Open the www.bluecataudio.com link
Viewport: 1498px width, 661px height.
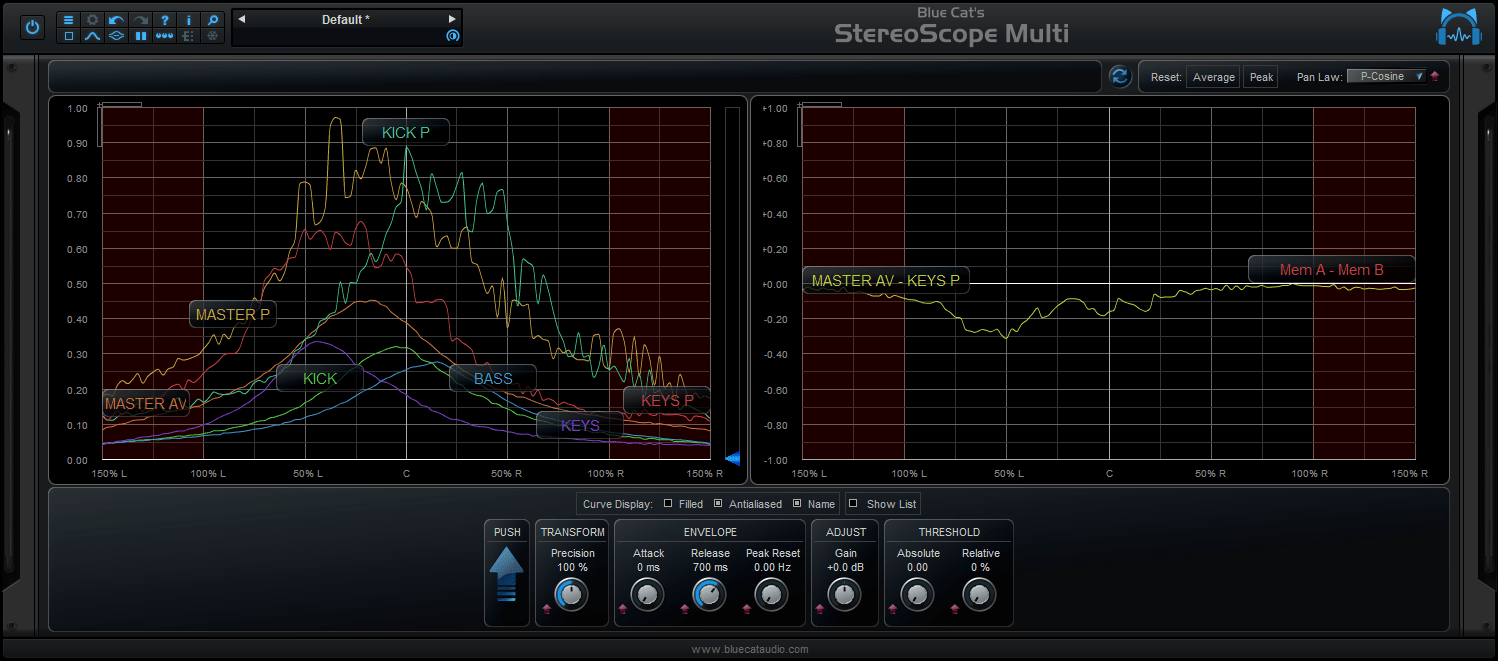click(750, 648)
